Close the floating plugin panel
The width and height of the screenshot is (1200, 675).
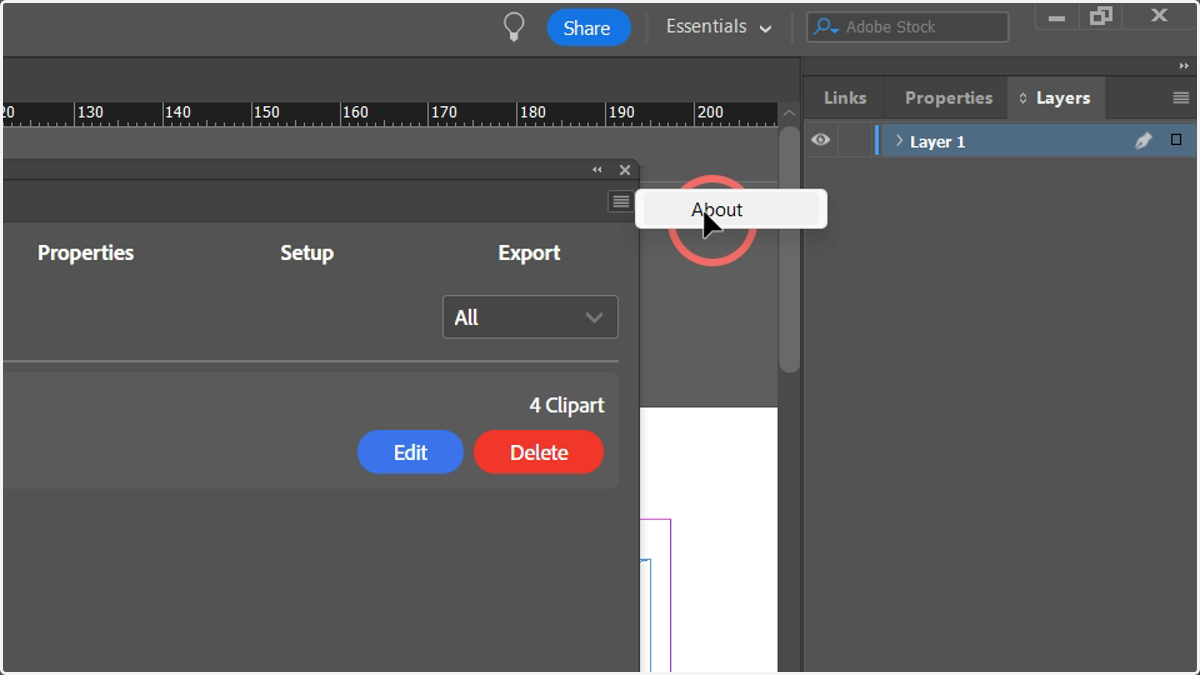[x=625, y=170]
